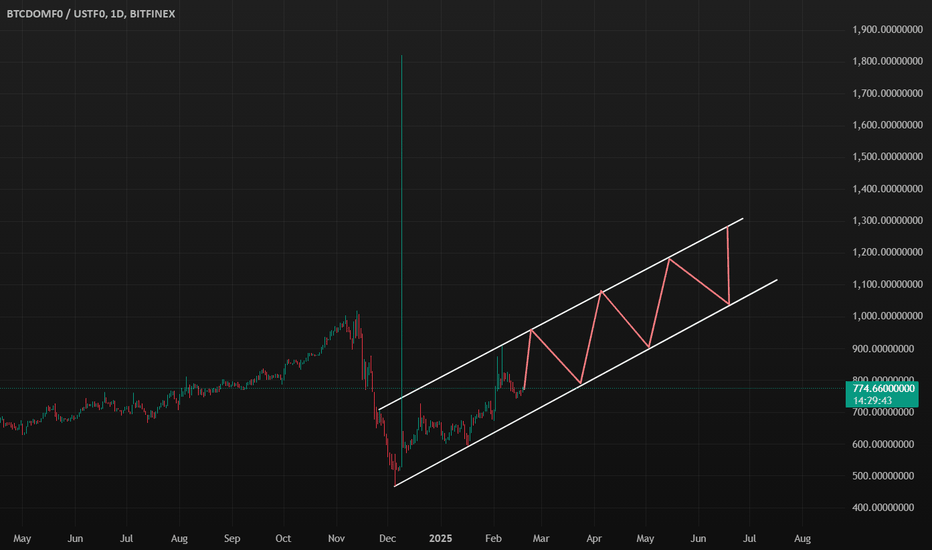The height and width of the screenshot is (550, 932).
Task: Click the 600 price axis label
Action: (883, 444)
